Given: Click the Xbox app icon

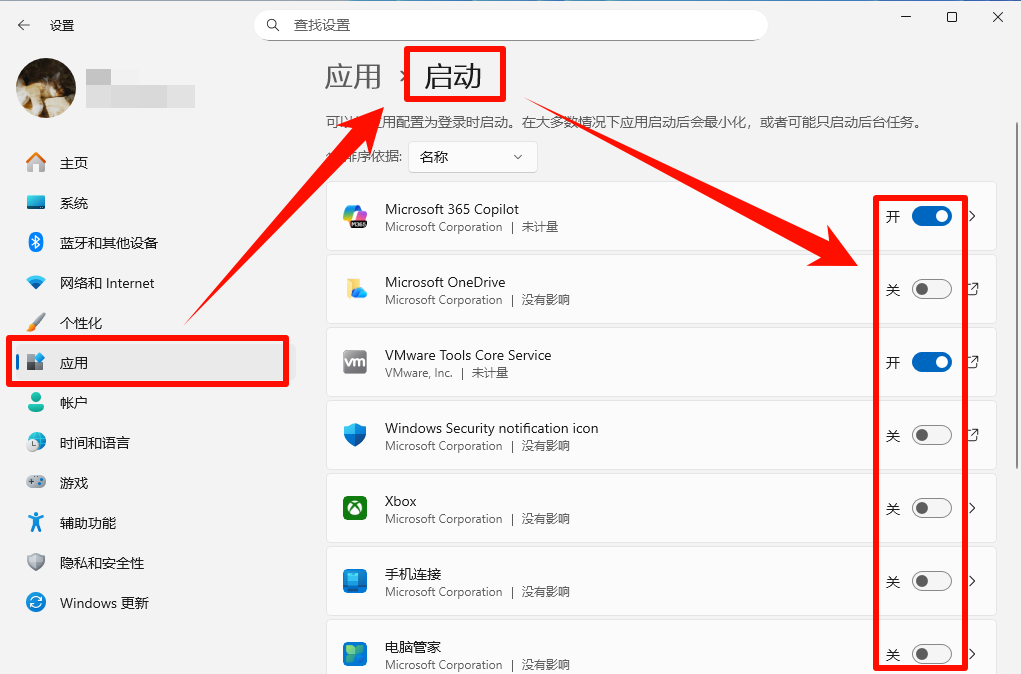Looking at the screenshot, I should (x=355, y=508).
